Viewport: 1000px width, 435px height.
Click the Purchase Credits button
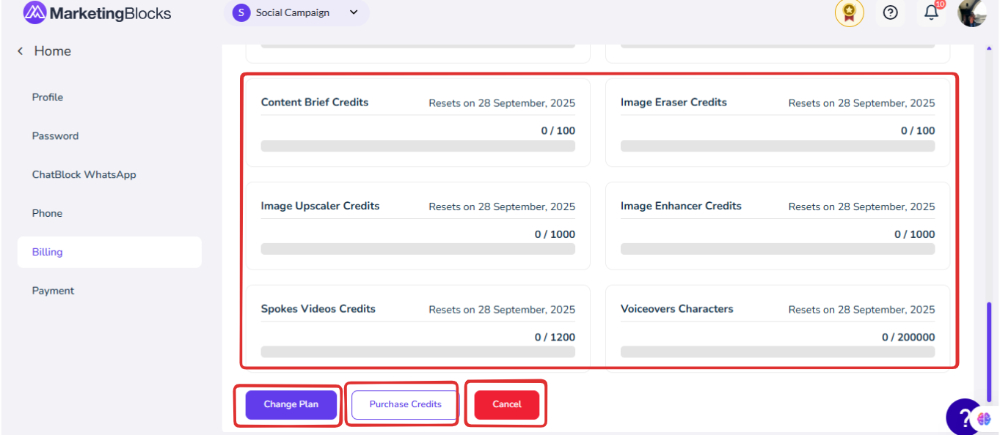click(405, 404)
